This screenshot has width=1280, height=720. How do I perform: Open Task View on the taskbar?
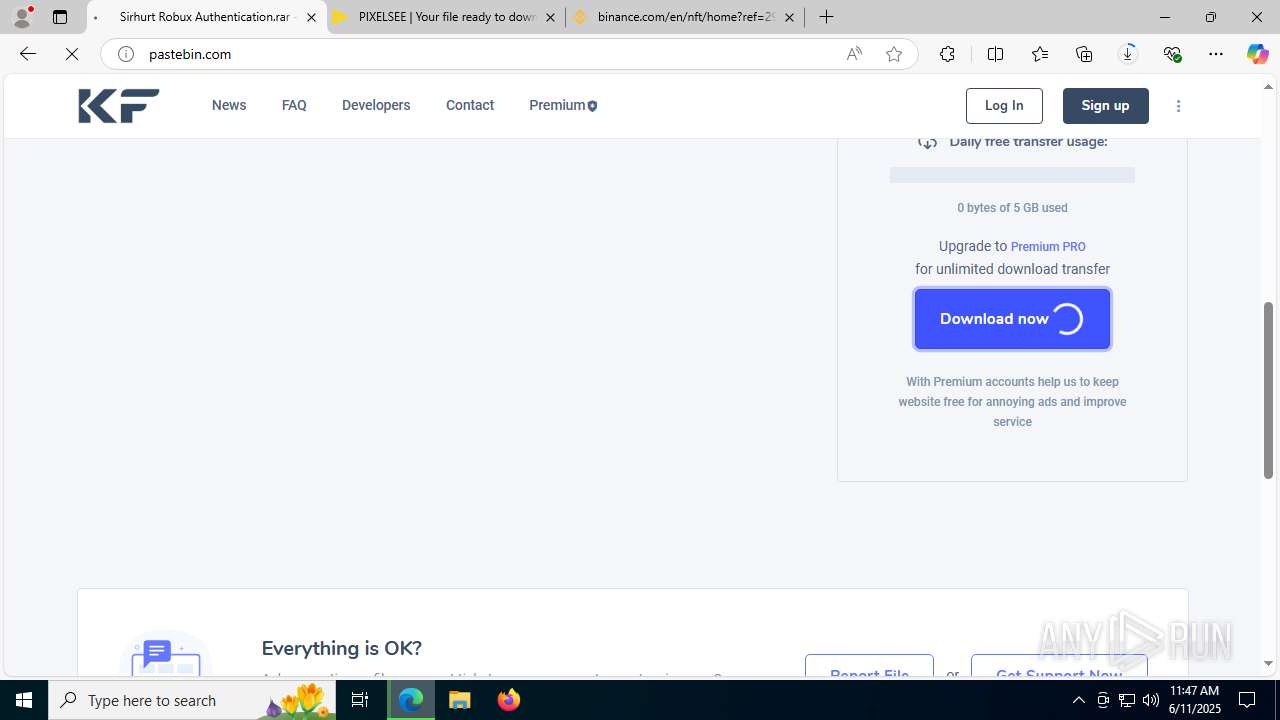click(x=360, y=700)
